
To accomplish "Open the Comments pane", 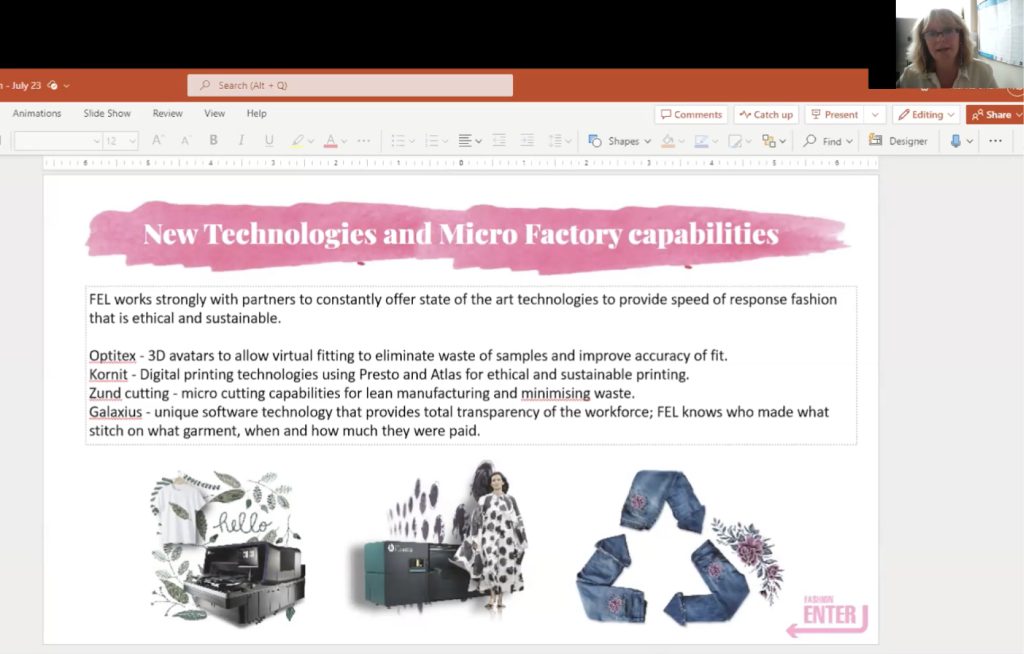I will pos(690,115).
